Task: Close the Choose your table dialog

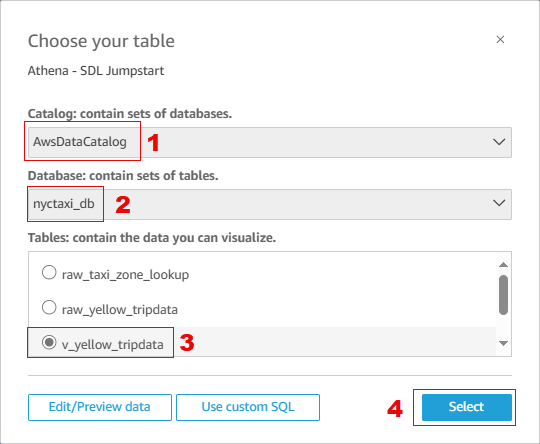Action: 500,39
